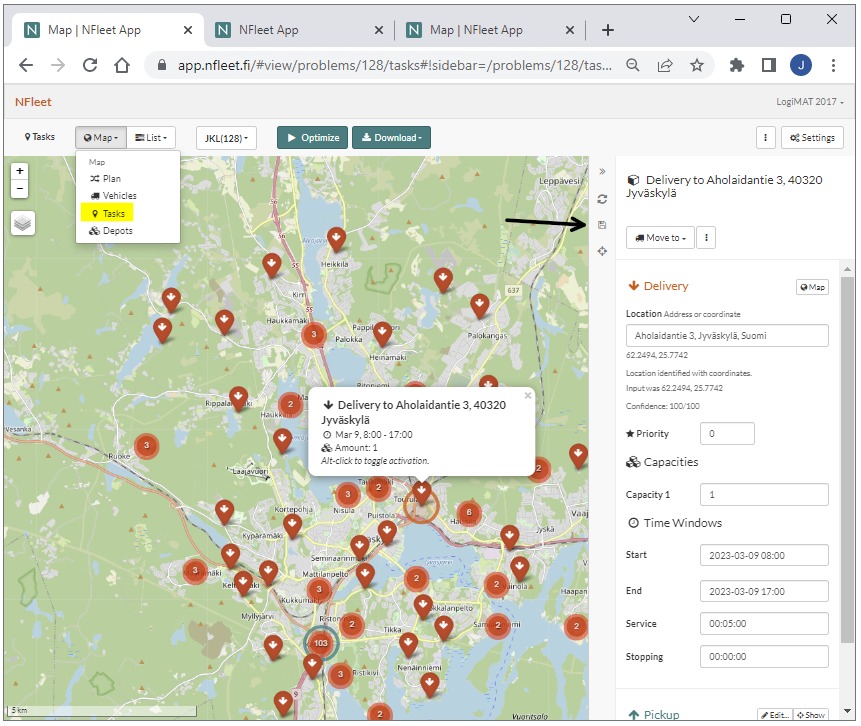
Task: Open toolbar three-dot menu next to Settings
Action: [x=765, y=138]
